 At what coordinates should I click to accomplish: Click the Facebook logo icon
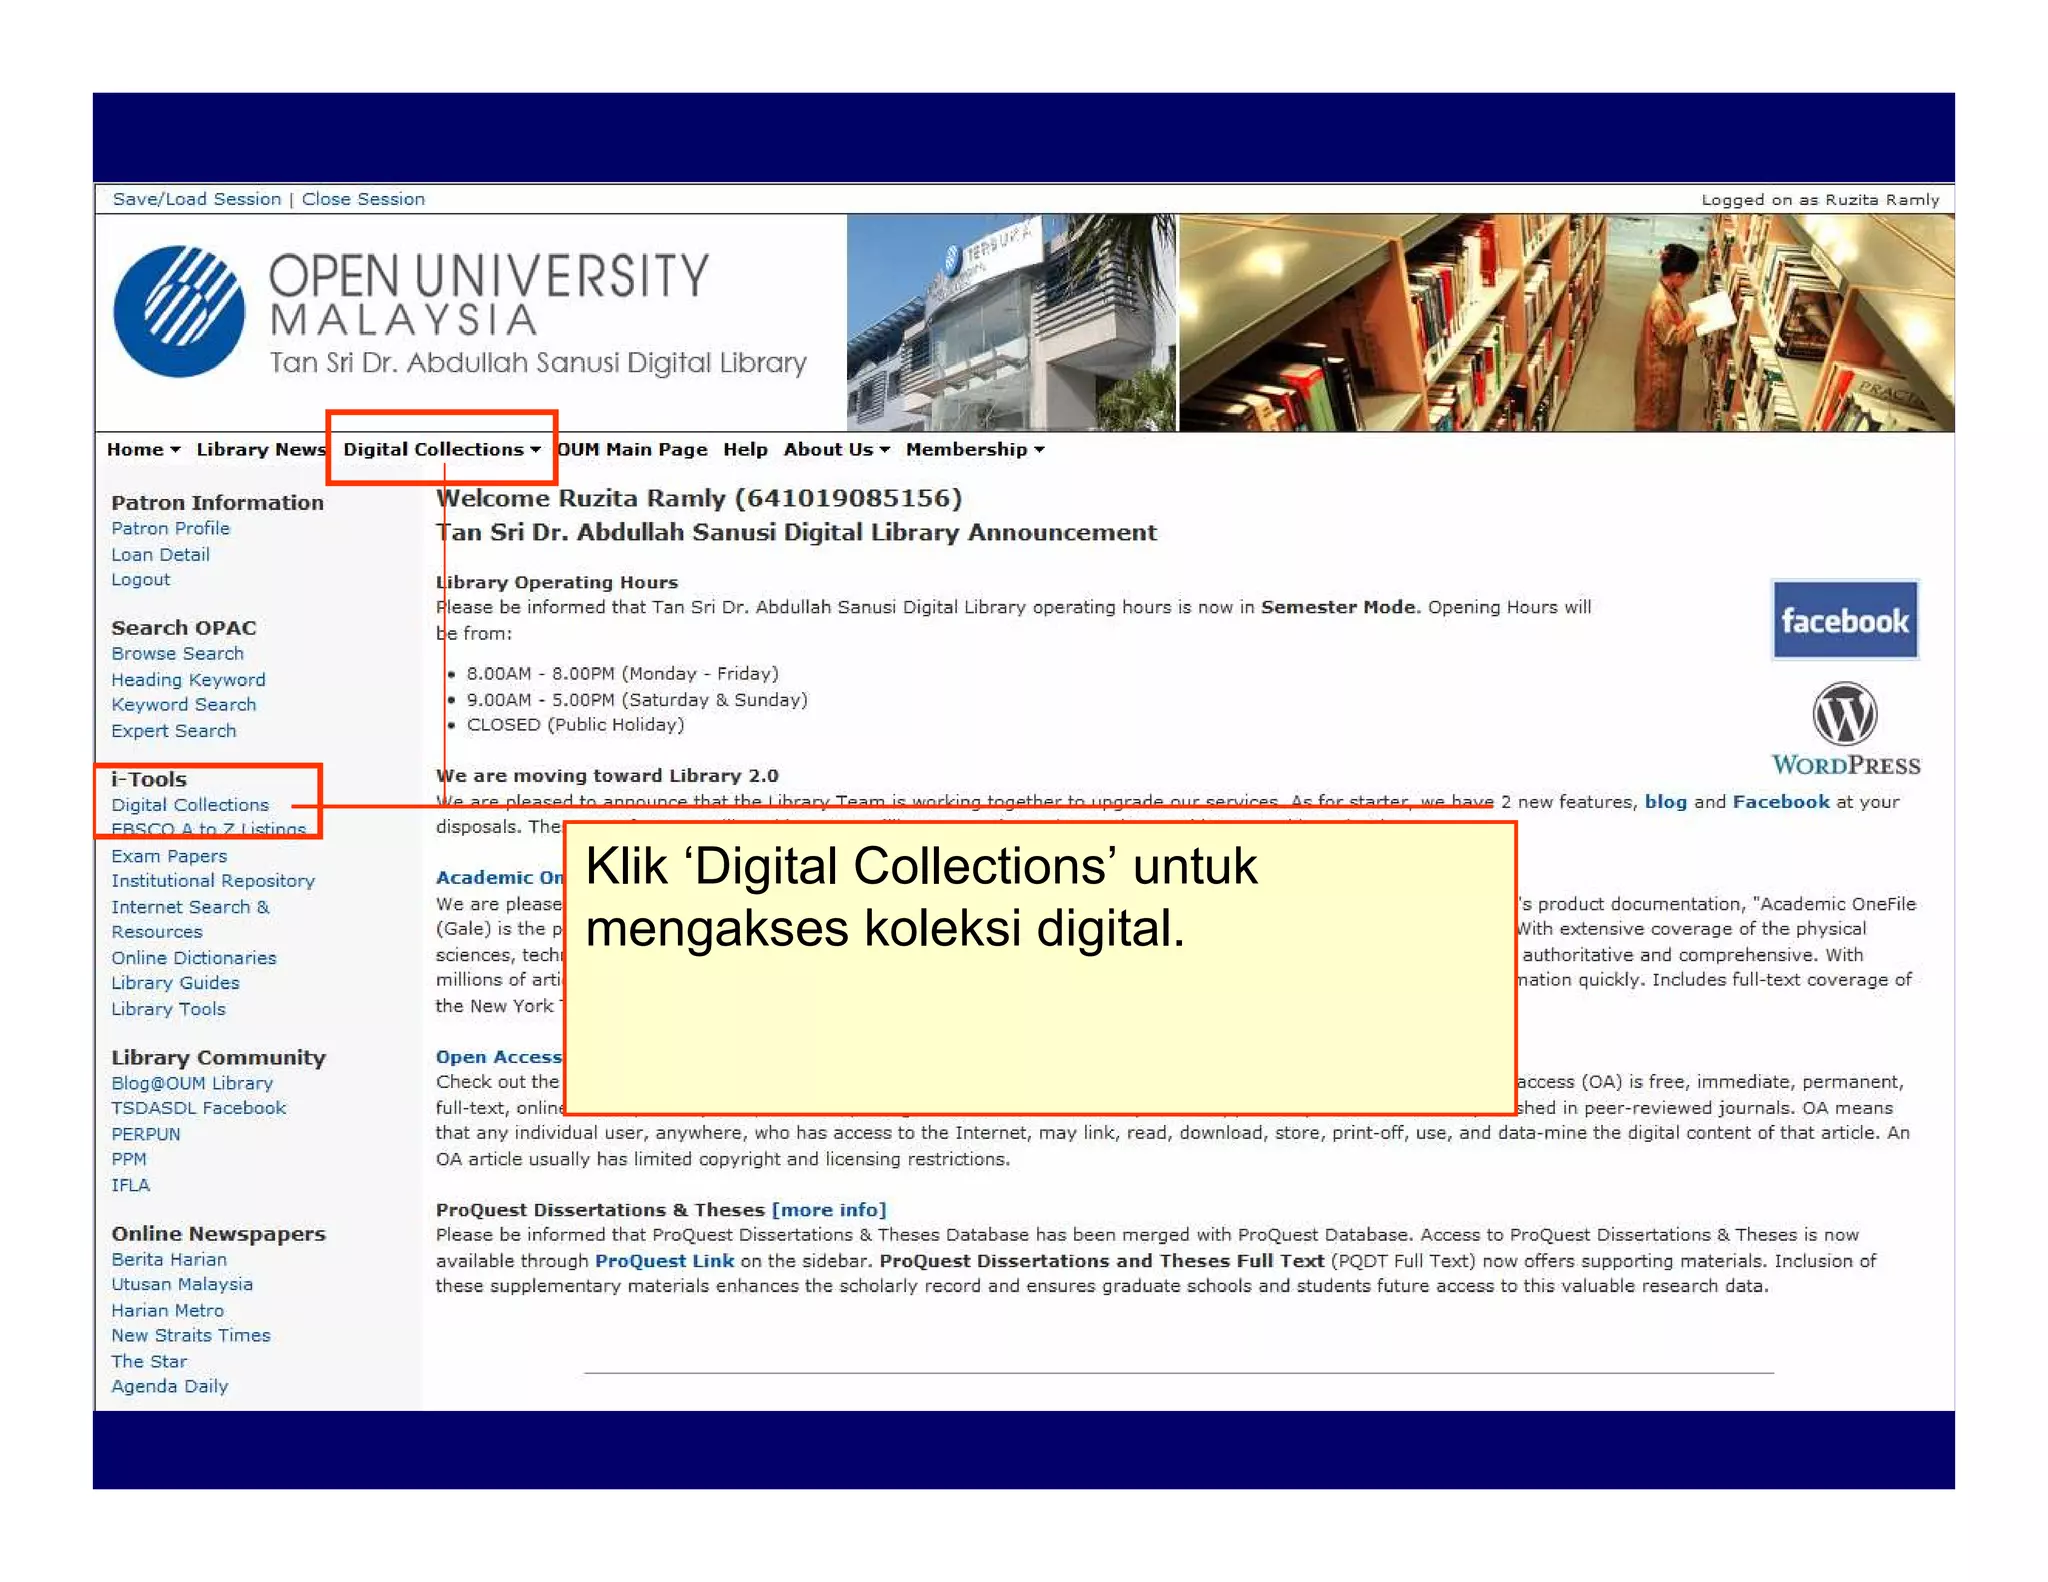[1844, 619]
